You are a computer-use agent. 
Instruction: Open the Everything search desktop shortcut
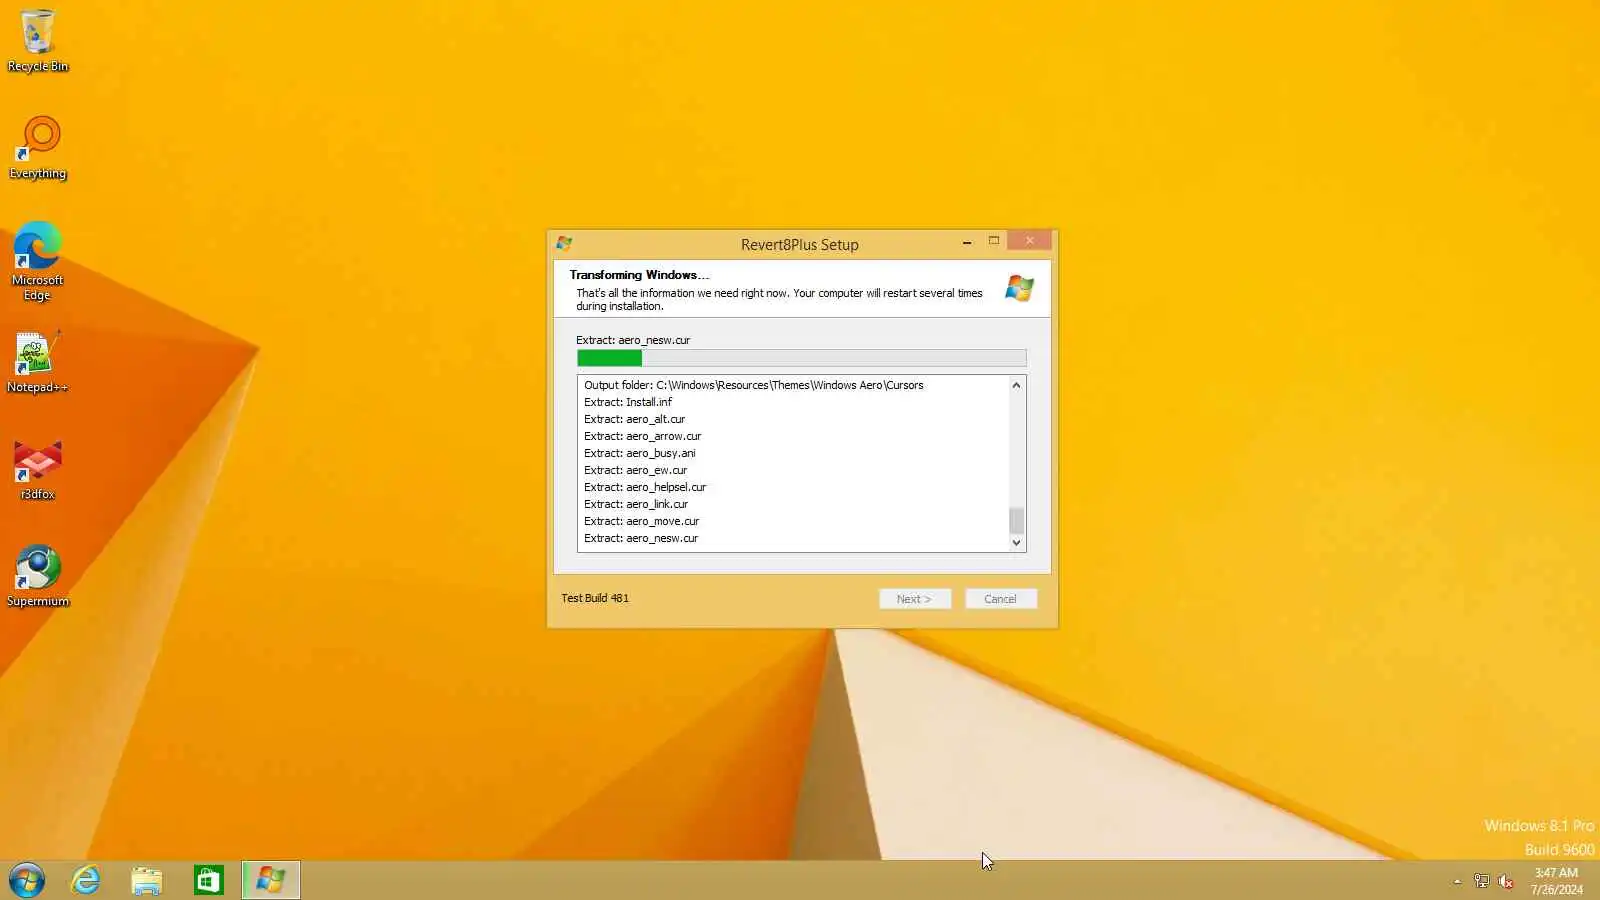tap(38, 148)
